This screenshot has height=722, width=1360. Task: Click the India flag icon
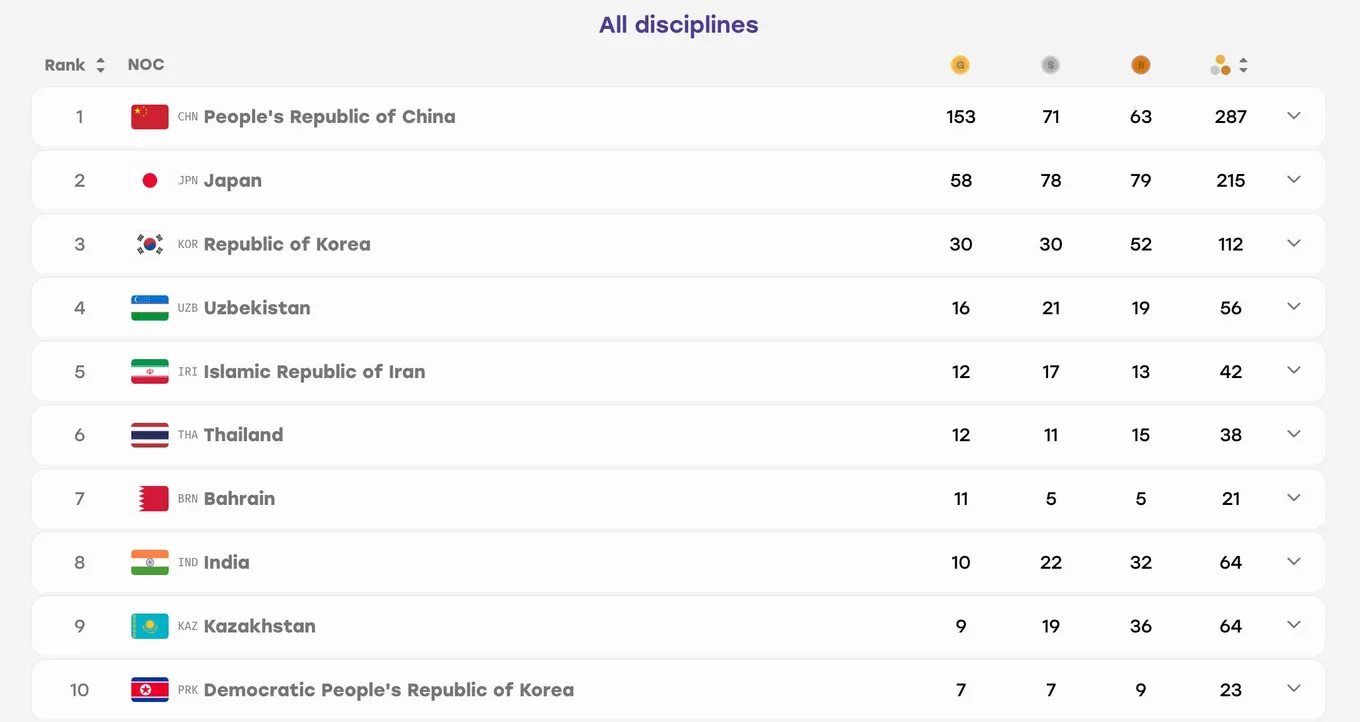150,562
